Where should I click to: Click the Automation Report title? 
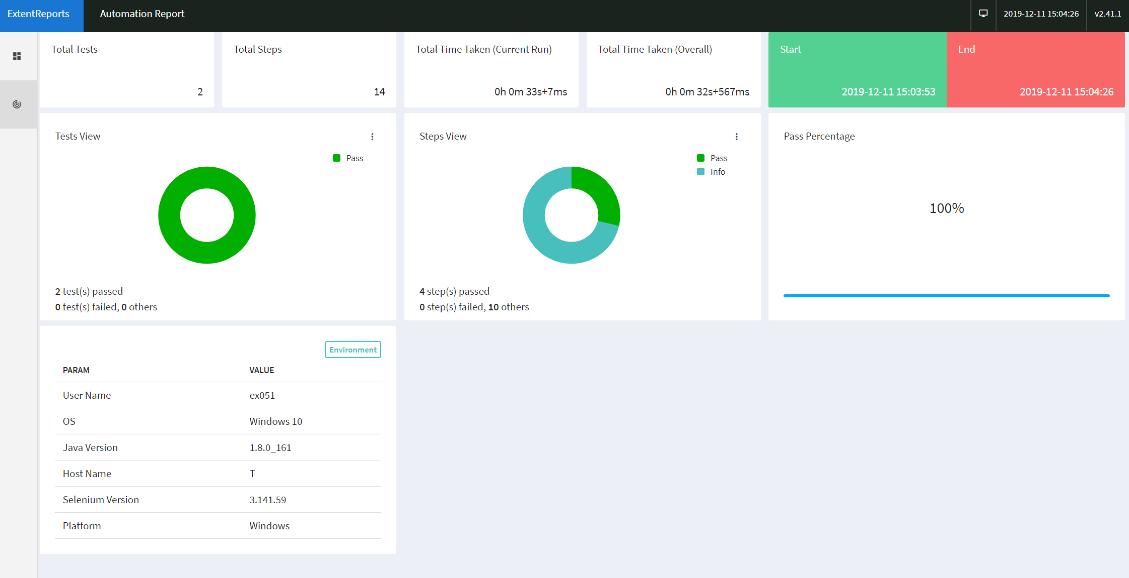tap(142, 14)
